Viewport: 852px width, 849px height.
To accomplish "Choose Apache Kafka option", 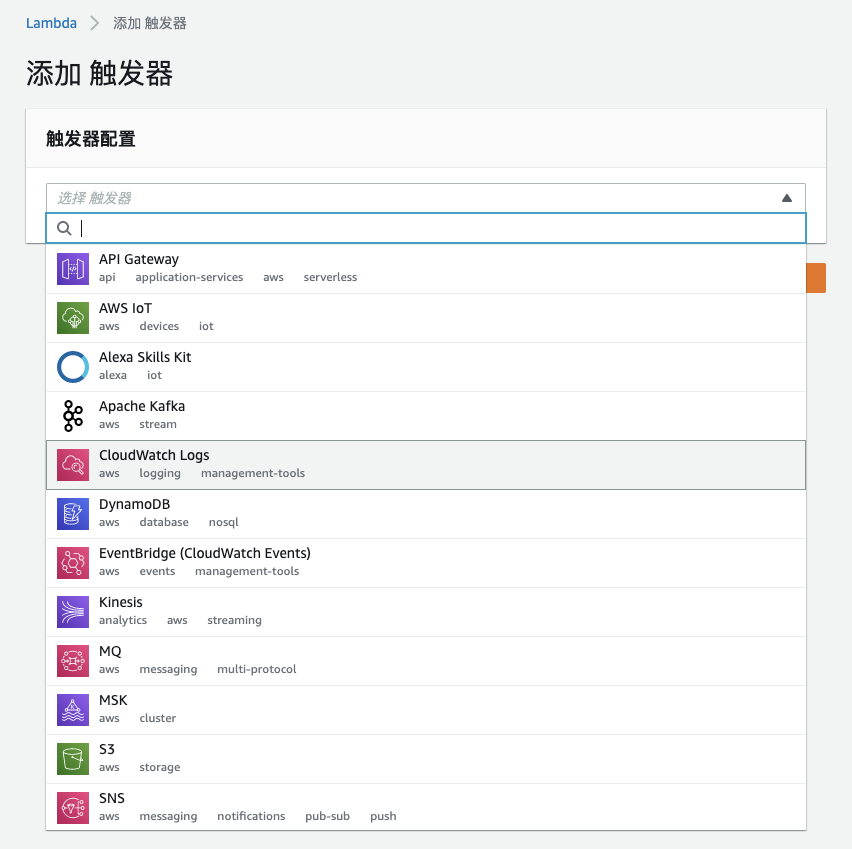I will [x=425, y=416].
